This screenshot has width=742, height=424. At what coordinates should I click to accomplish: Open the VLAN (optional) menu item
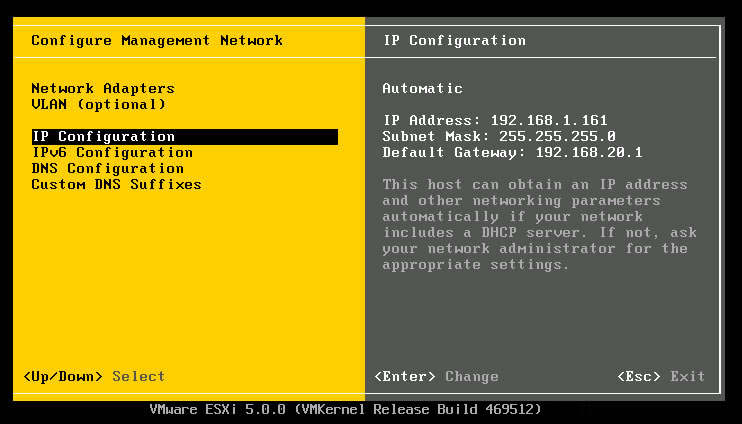[98, 104]
